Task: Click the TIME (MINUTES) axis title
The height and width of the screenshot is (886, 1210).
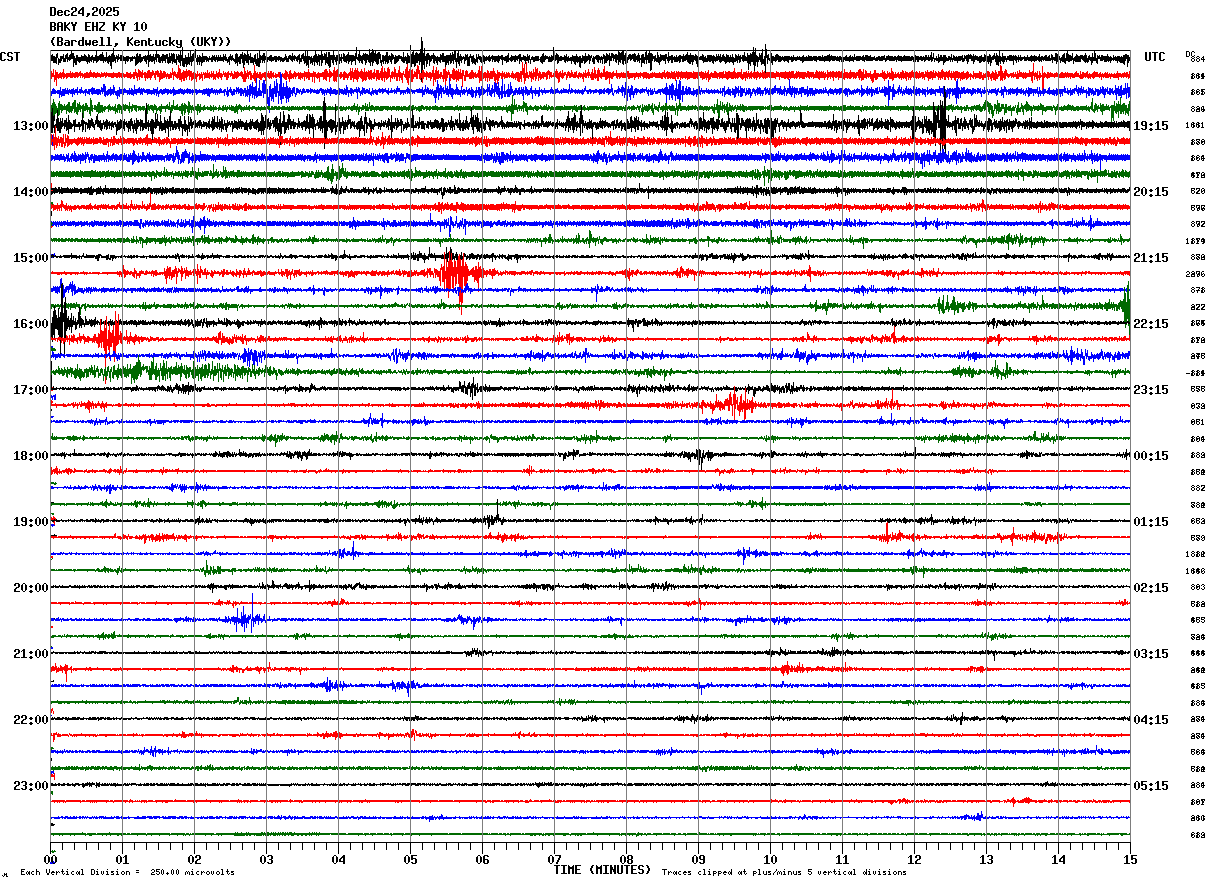Action: pos(602,870)
